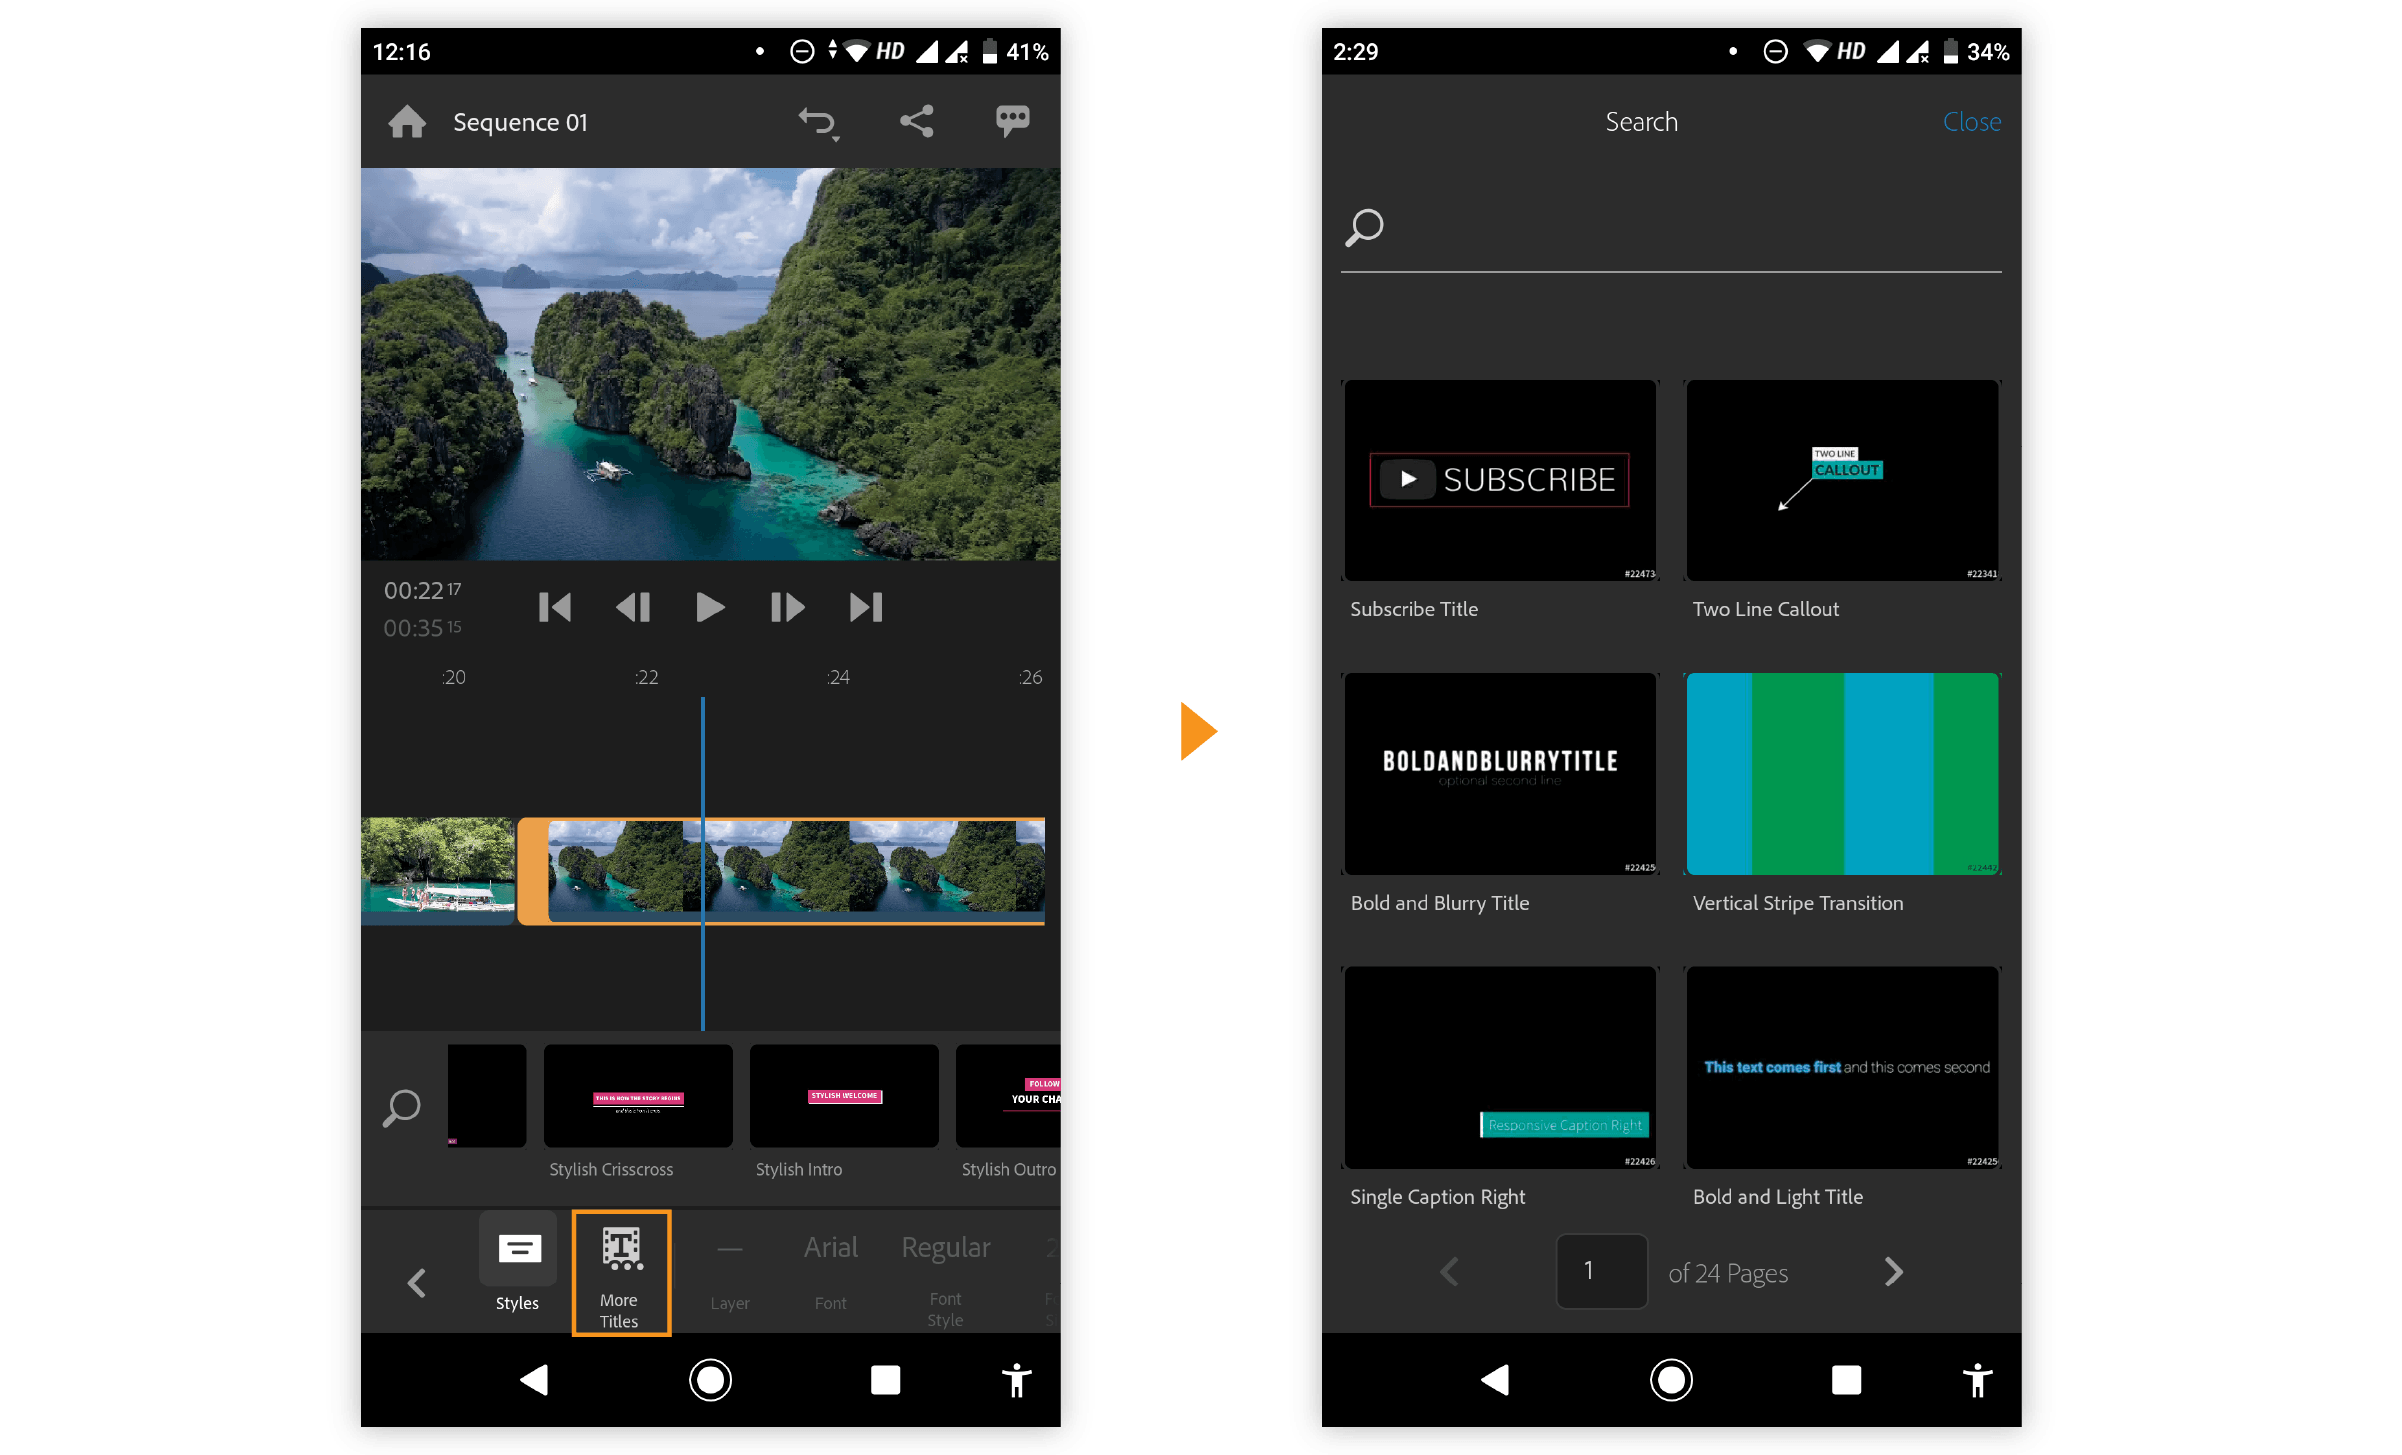Select the Stylish Intro title thumbnail

tap(844, 1096)
